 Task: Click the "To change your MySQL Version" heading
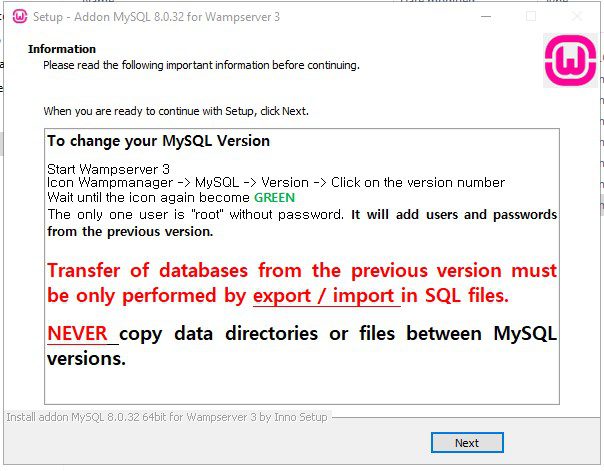tap(158, 141)
